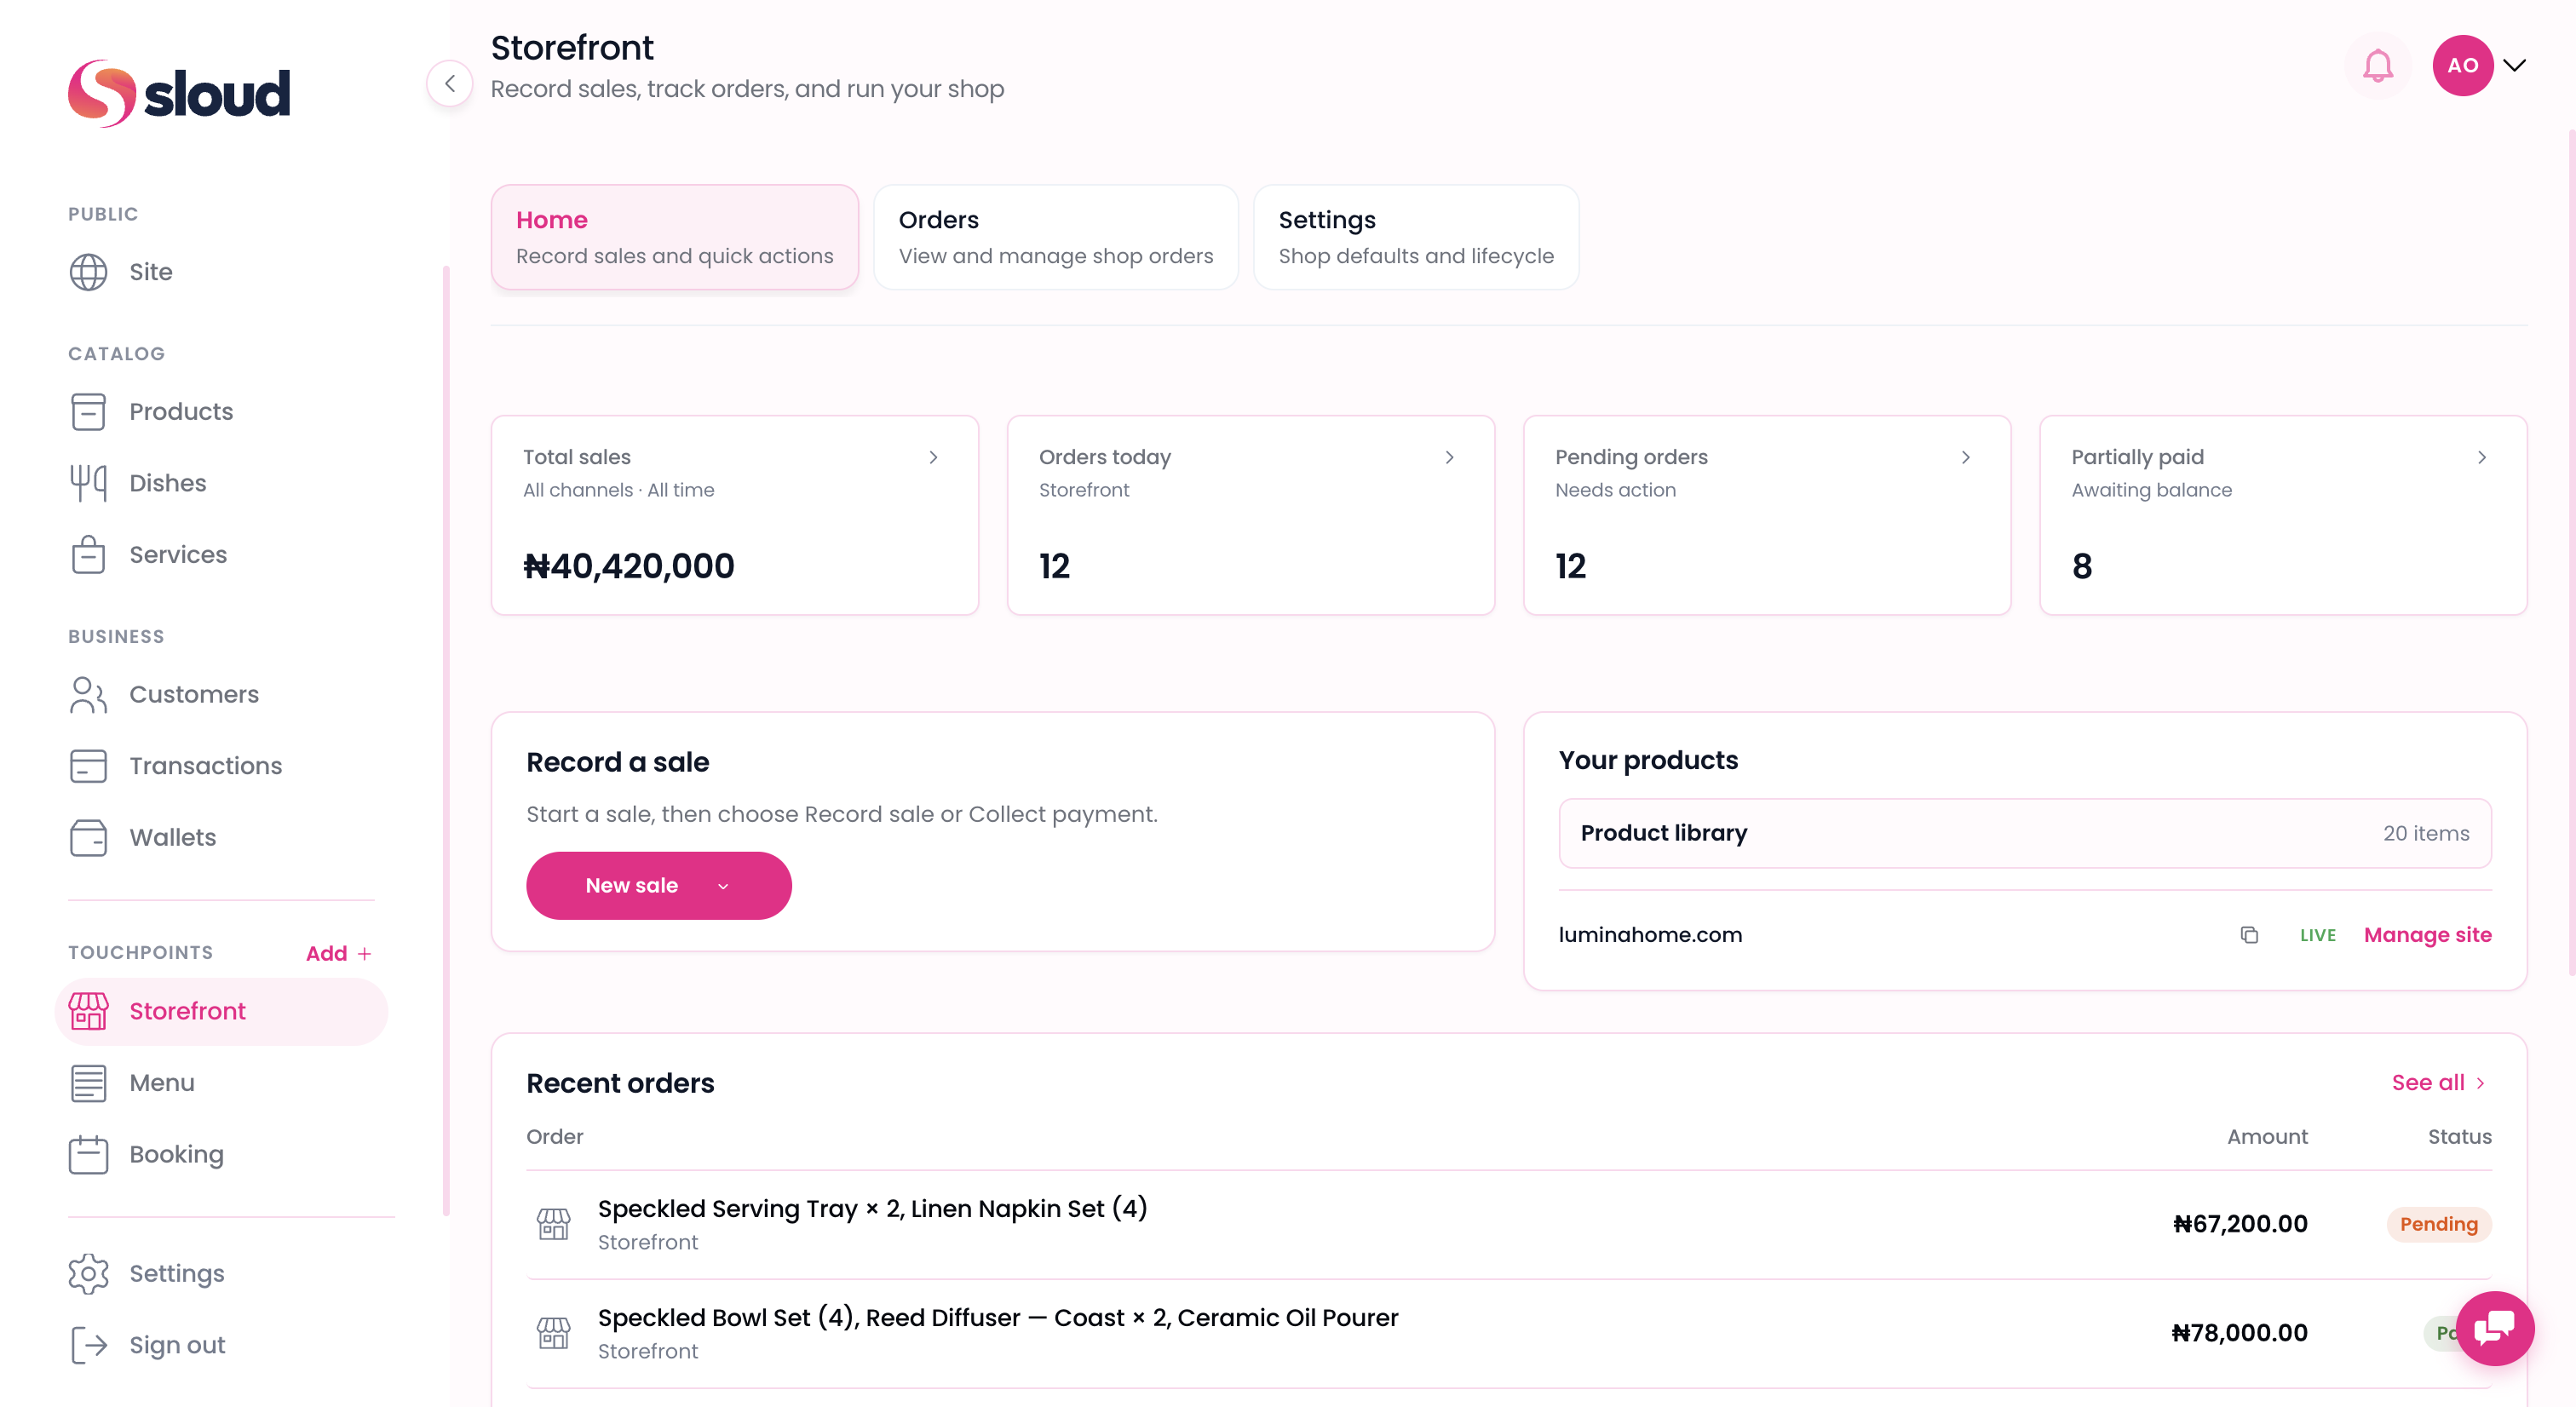Click the Wallets icon
Screen dimensions: 2576x1407
[88, 838]
